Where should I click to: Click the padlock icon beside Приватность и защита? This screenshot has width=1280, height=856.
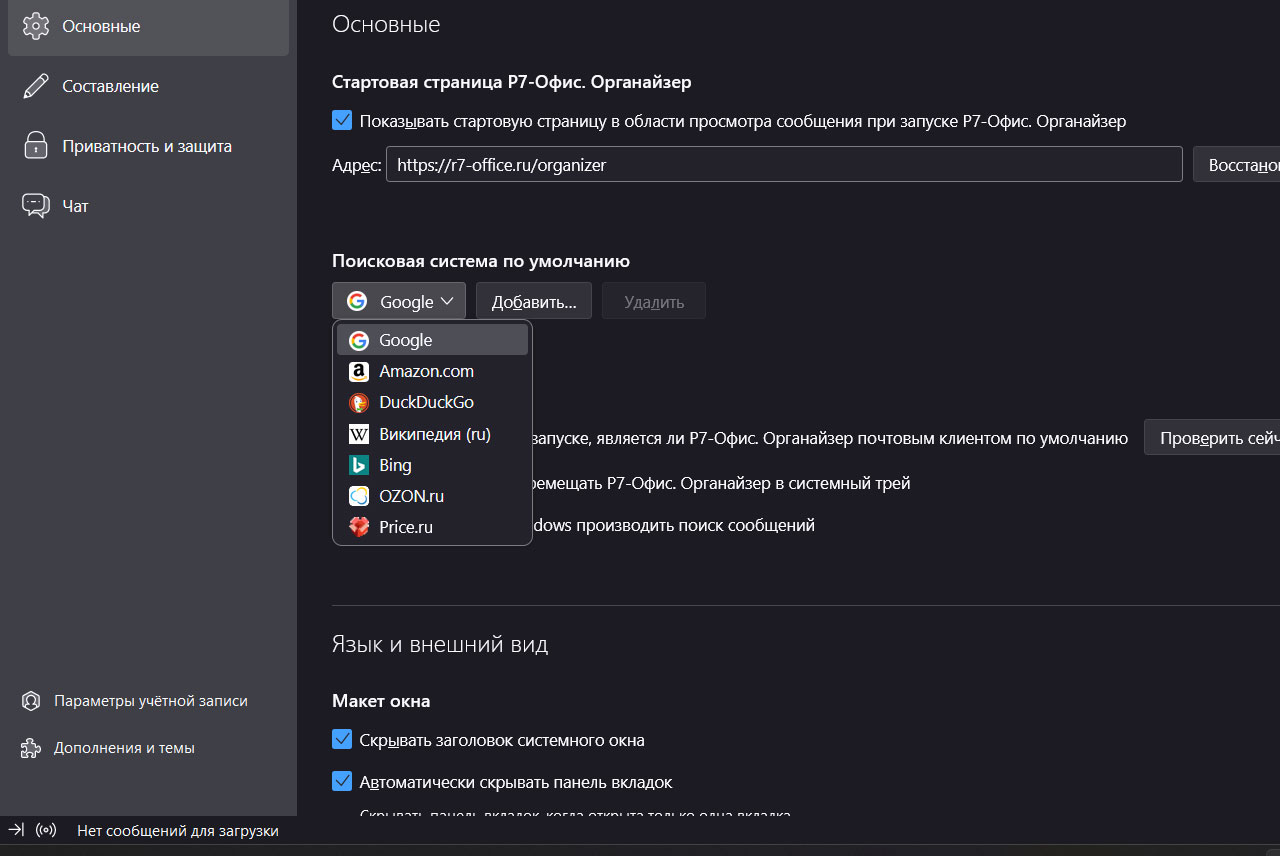(x=36, y=146)
